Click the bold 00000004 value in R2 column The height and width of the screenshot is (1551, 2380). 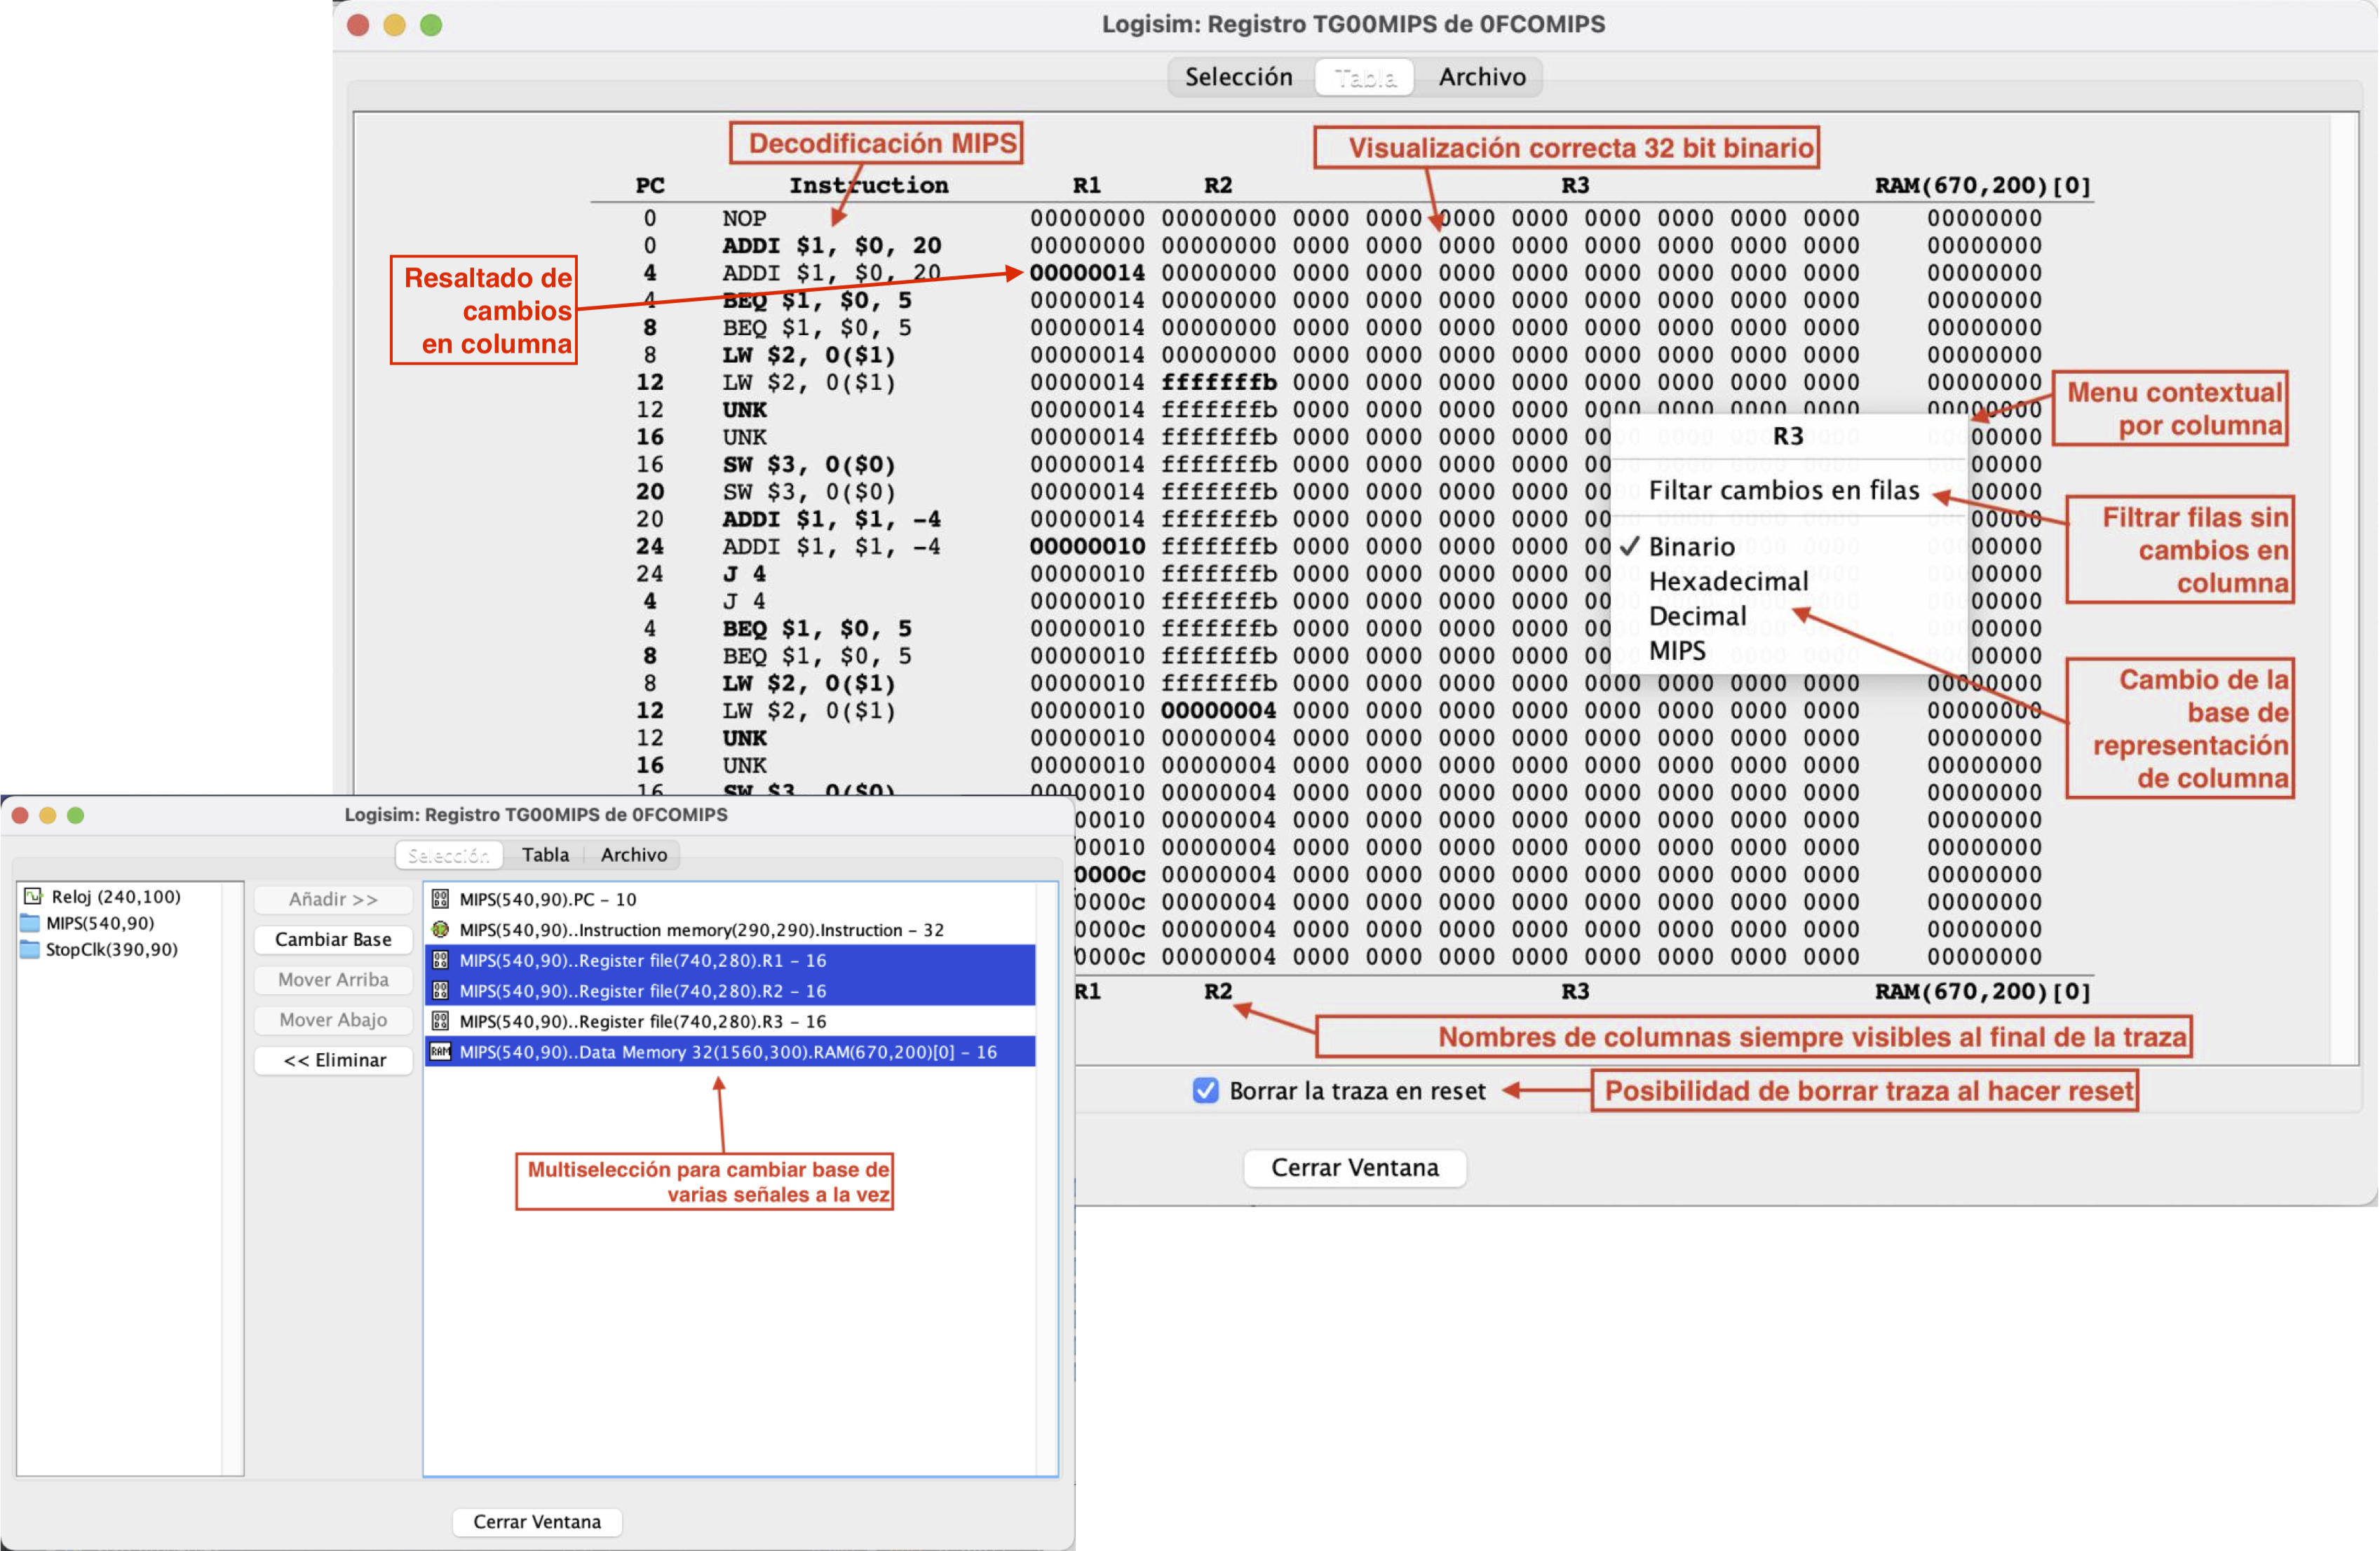click(1218, 710)
